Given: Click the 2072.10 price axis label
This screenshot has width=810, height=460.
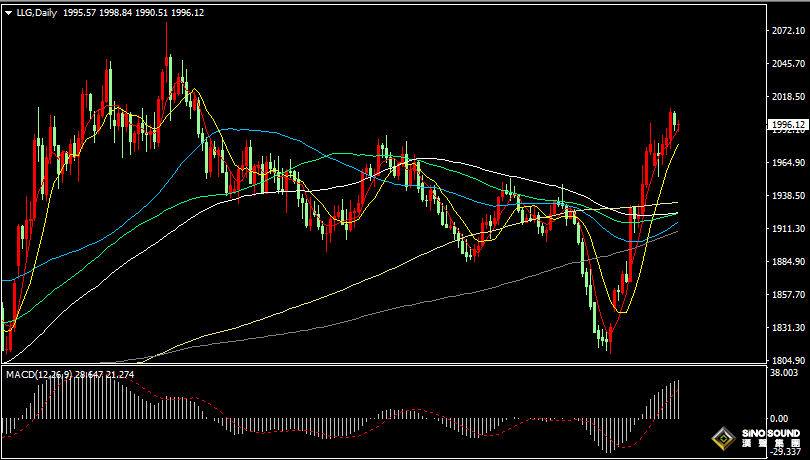Looking at the screenshot, I should (x=789, y=31).
